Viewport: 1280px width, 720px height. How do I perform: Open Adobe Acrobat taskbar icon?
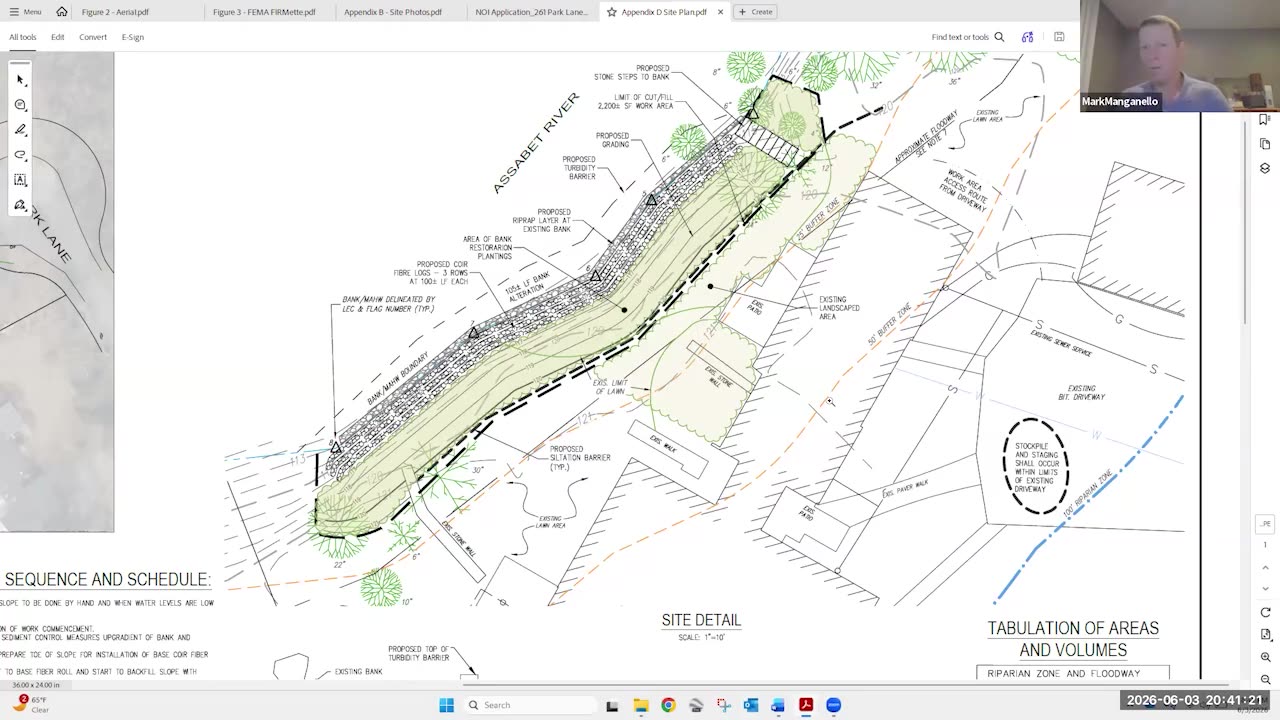click(805, 705)
